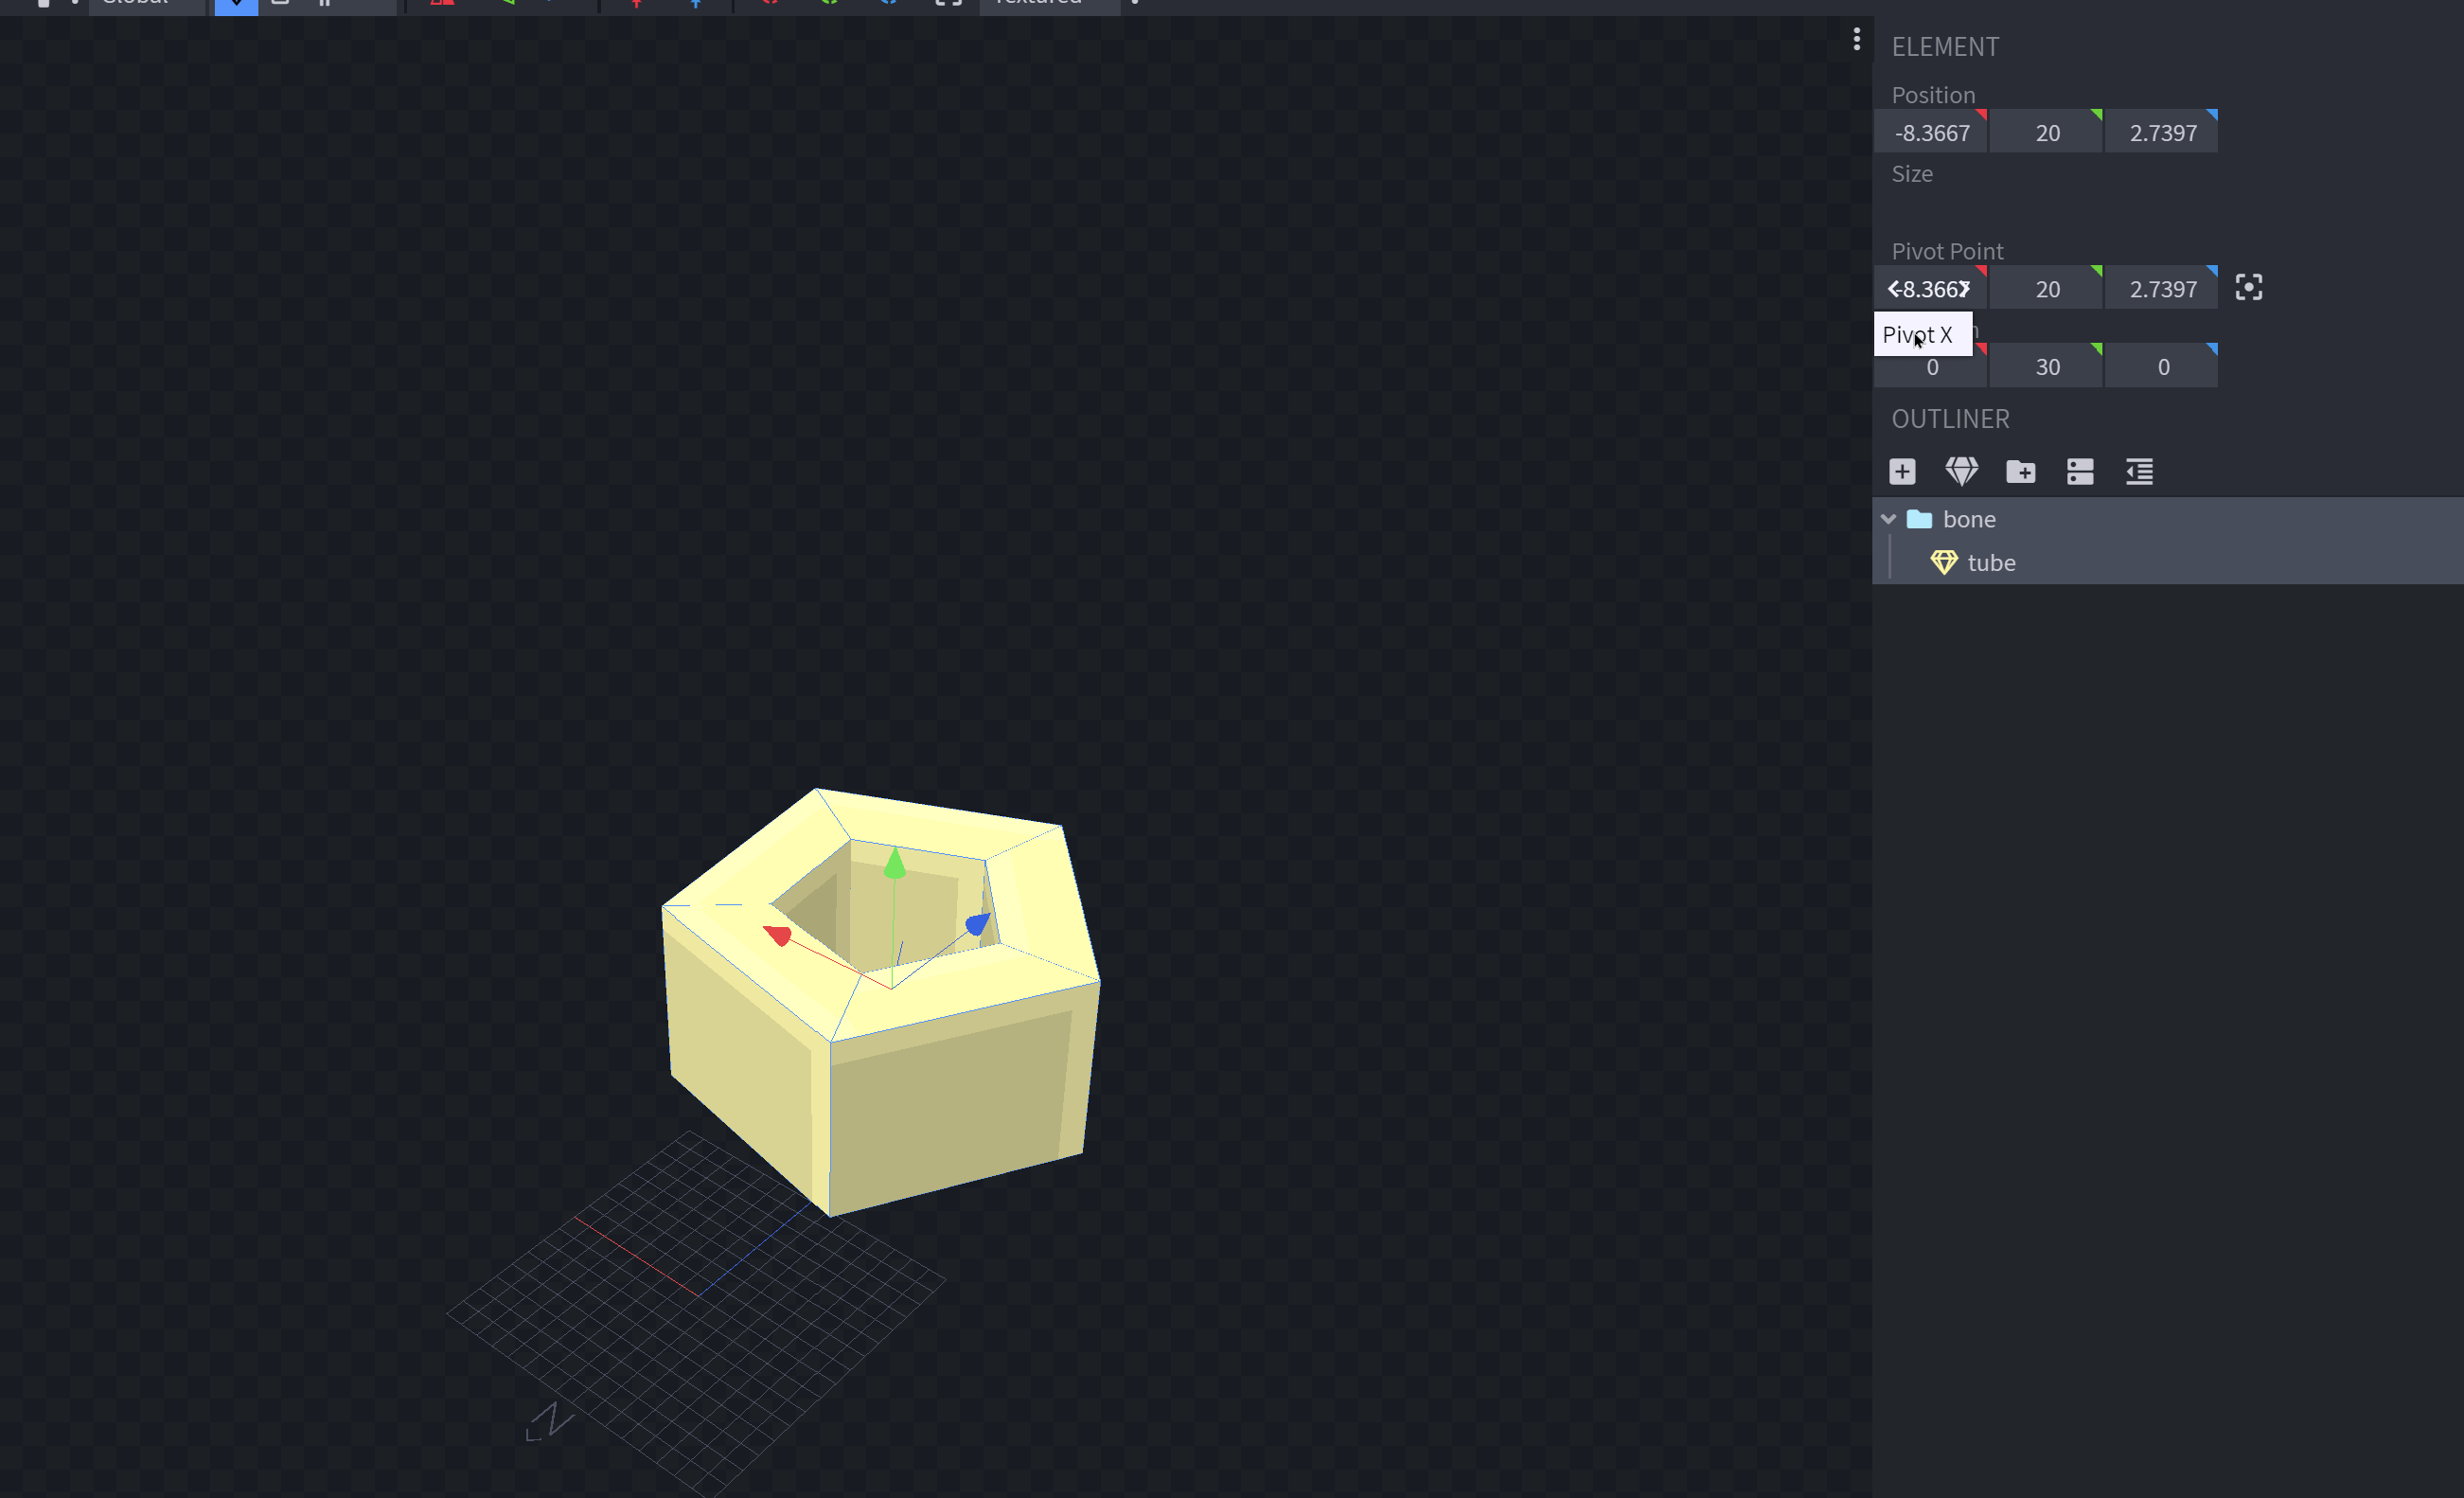
Task: Open the Global transform space dropdown
Action: pyautogui.click(x=145, y=4)
